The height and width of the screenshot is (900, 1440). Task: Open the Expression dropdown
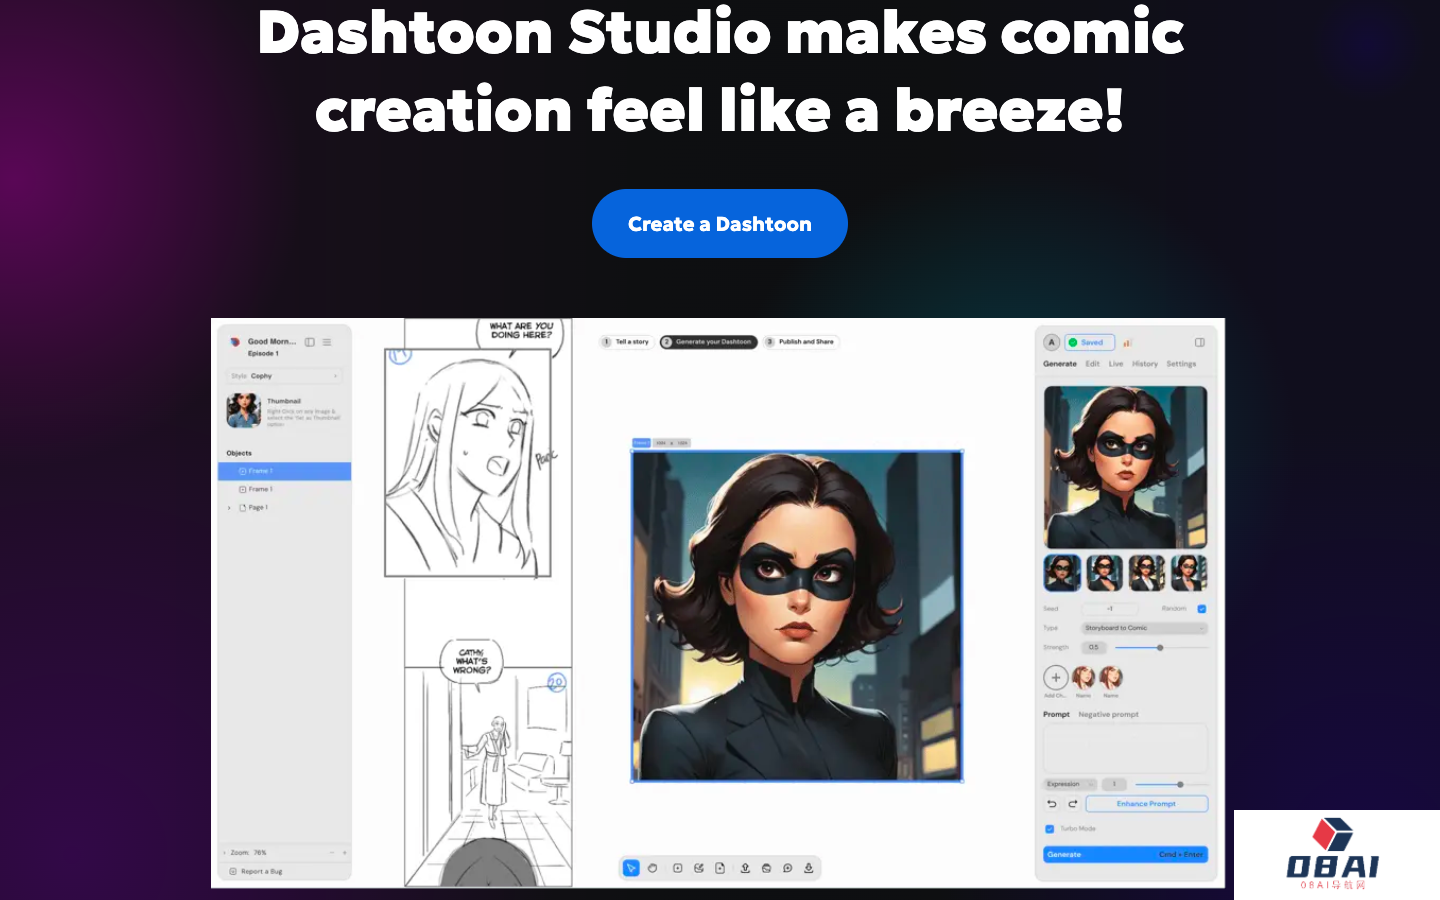coord(1070,784)
